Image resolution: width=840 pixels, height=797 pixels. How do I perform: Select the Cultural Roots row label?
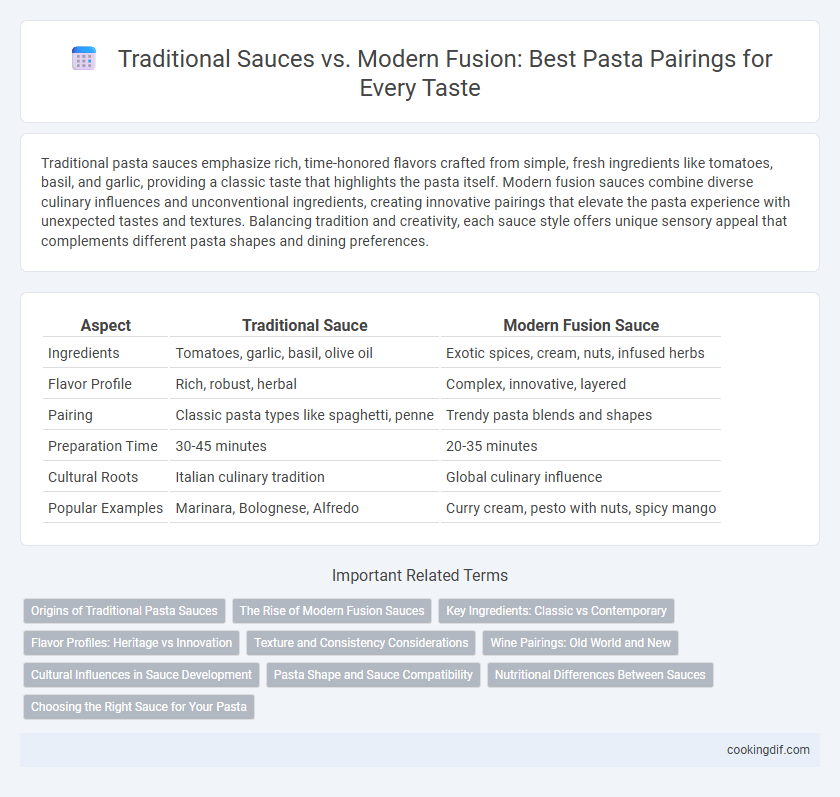[93, 477]
